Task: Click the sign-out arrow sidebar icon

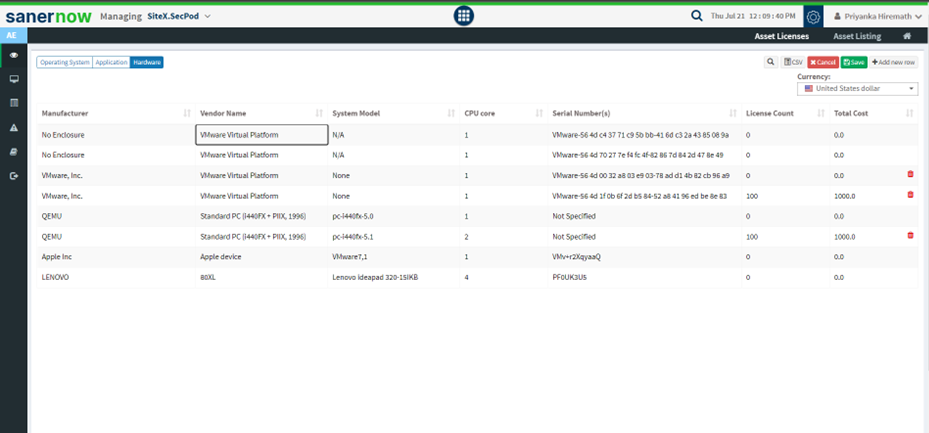Action: [x=14, y=176]
